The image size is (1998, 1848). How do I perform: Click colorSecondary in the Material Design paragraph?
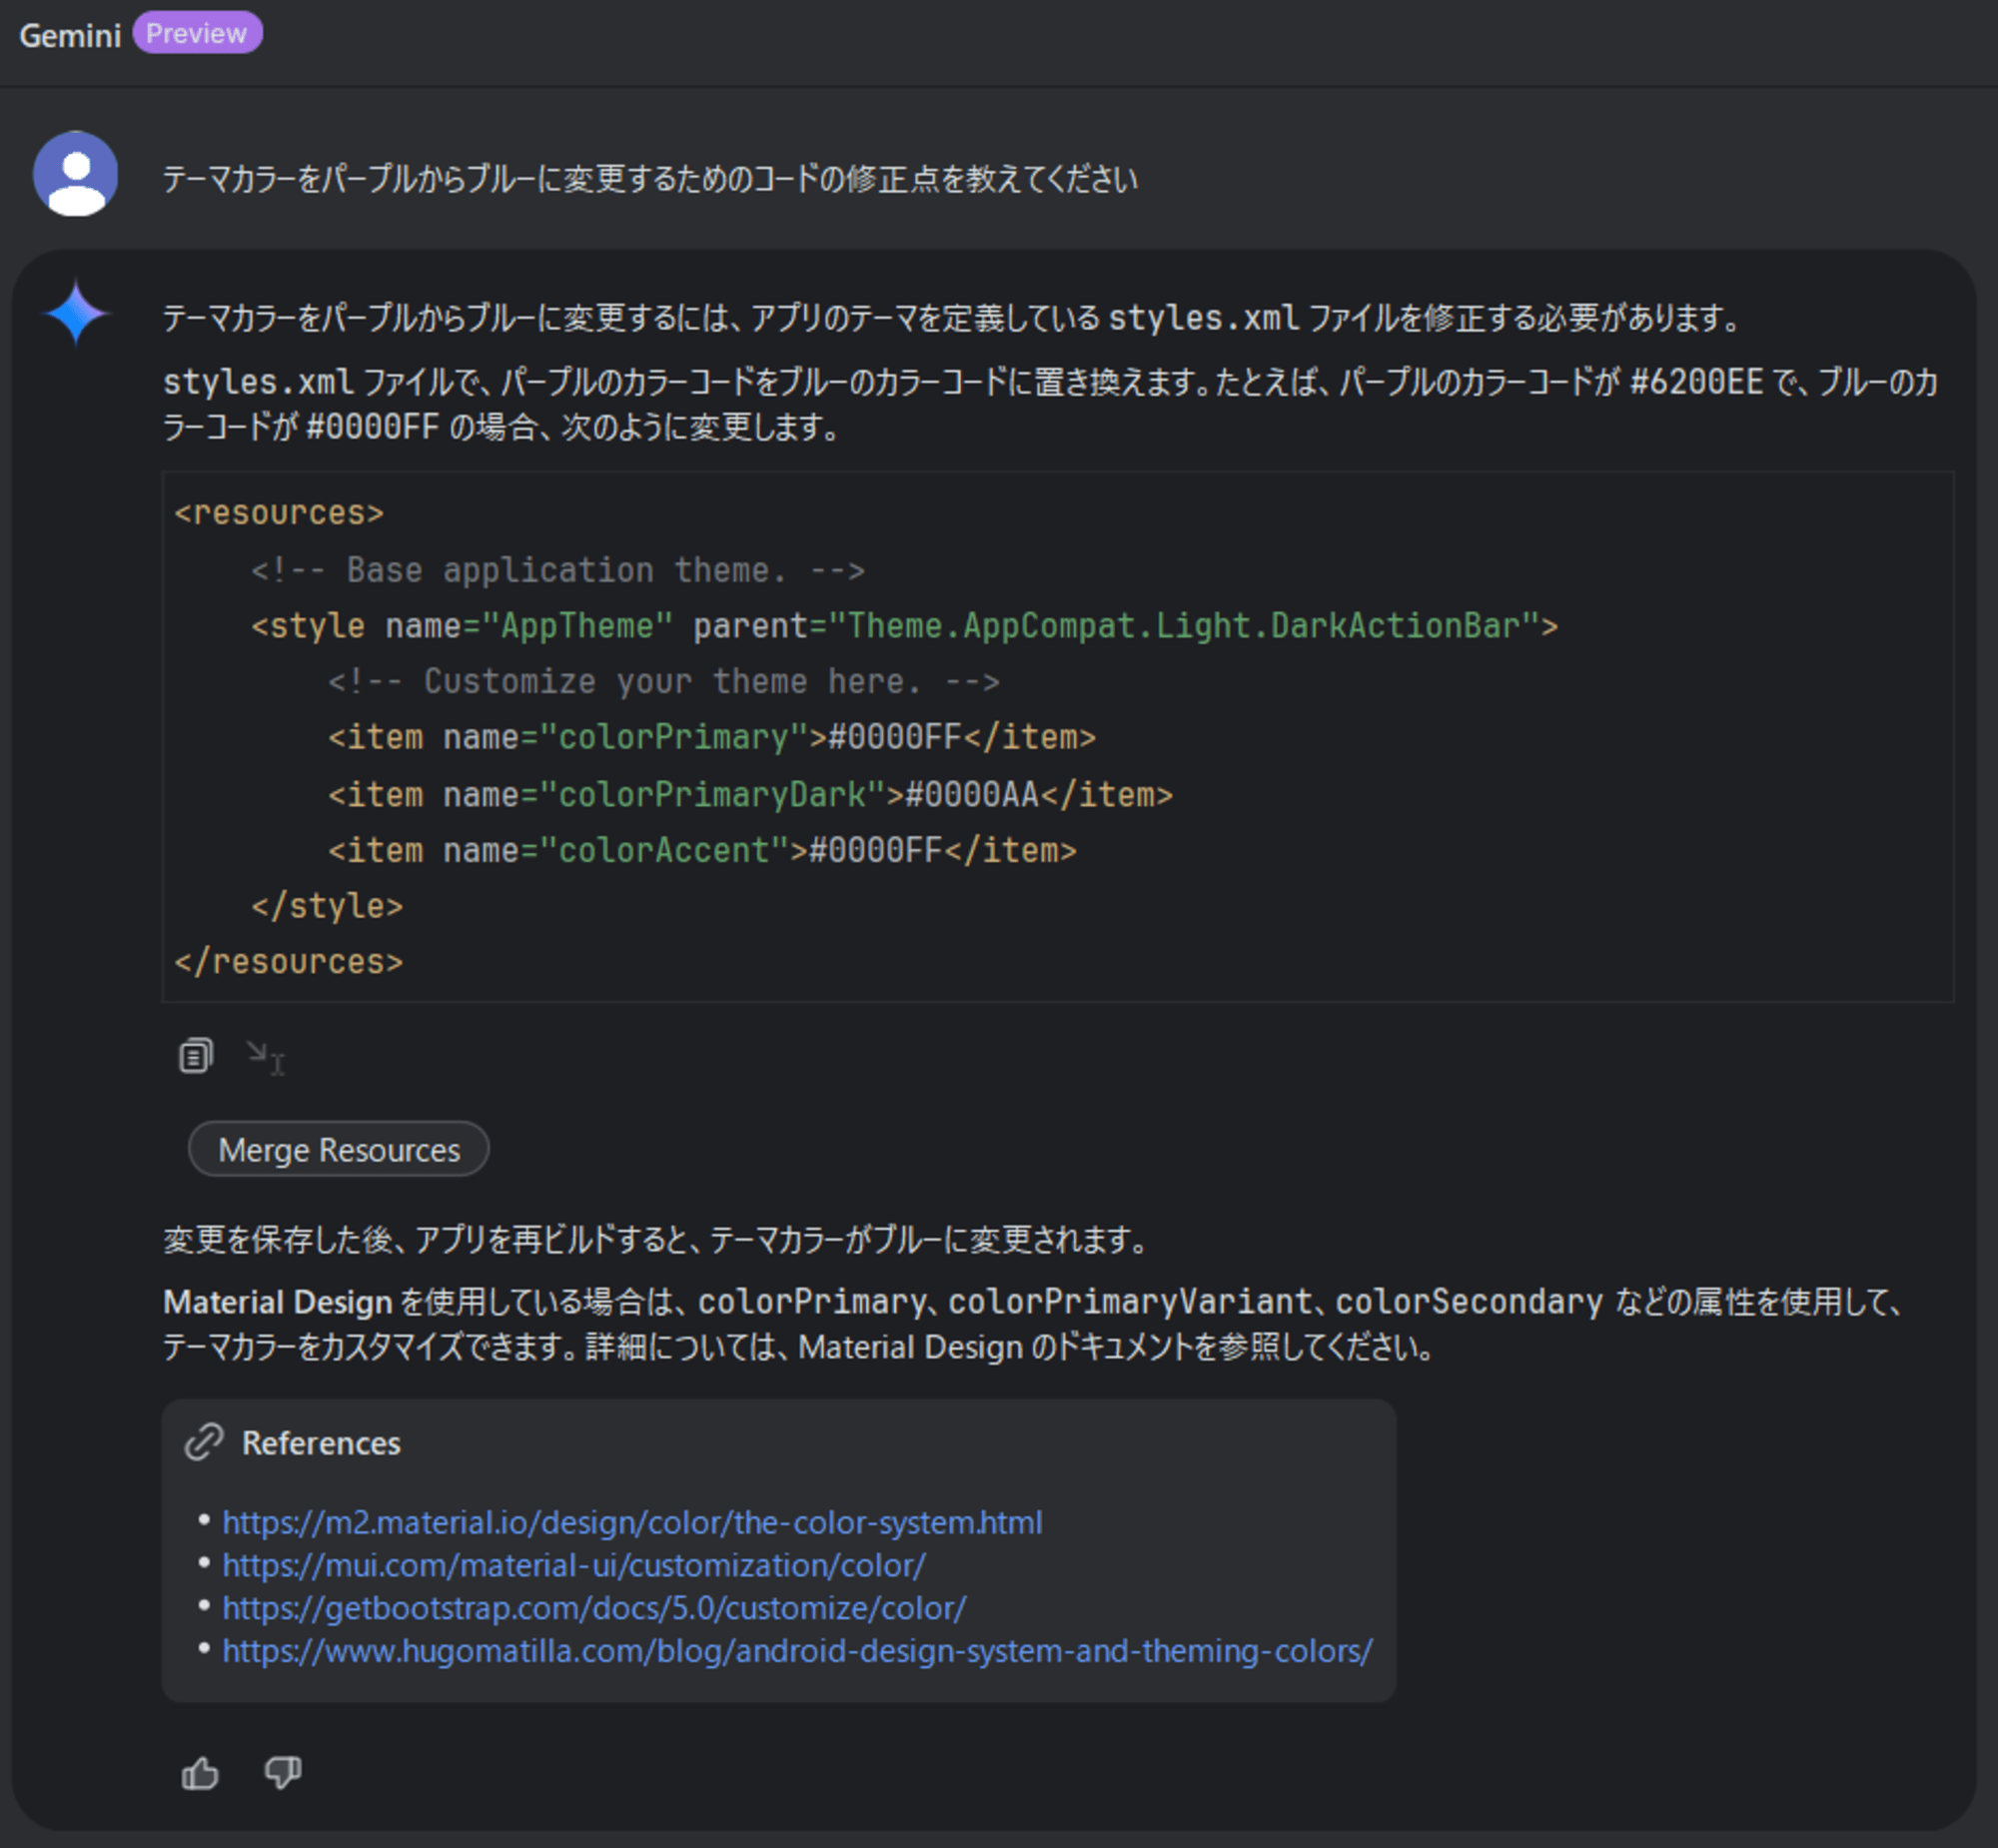(x=1469, y=1302)
